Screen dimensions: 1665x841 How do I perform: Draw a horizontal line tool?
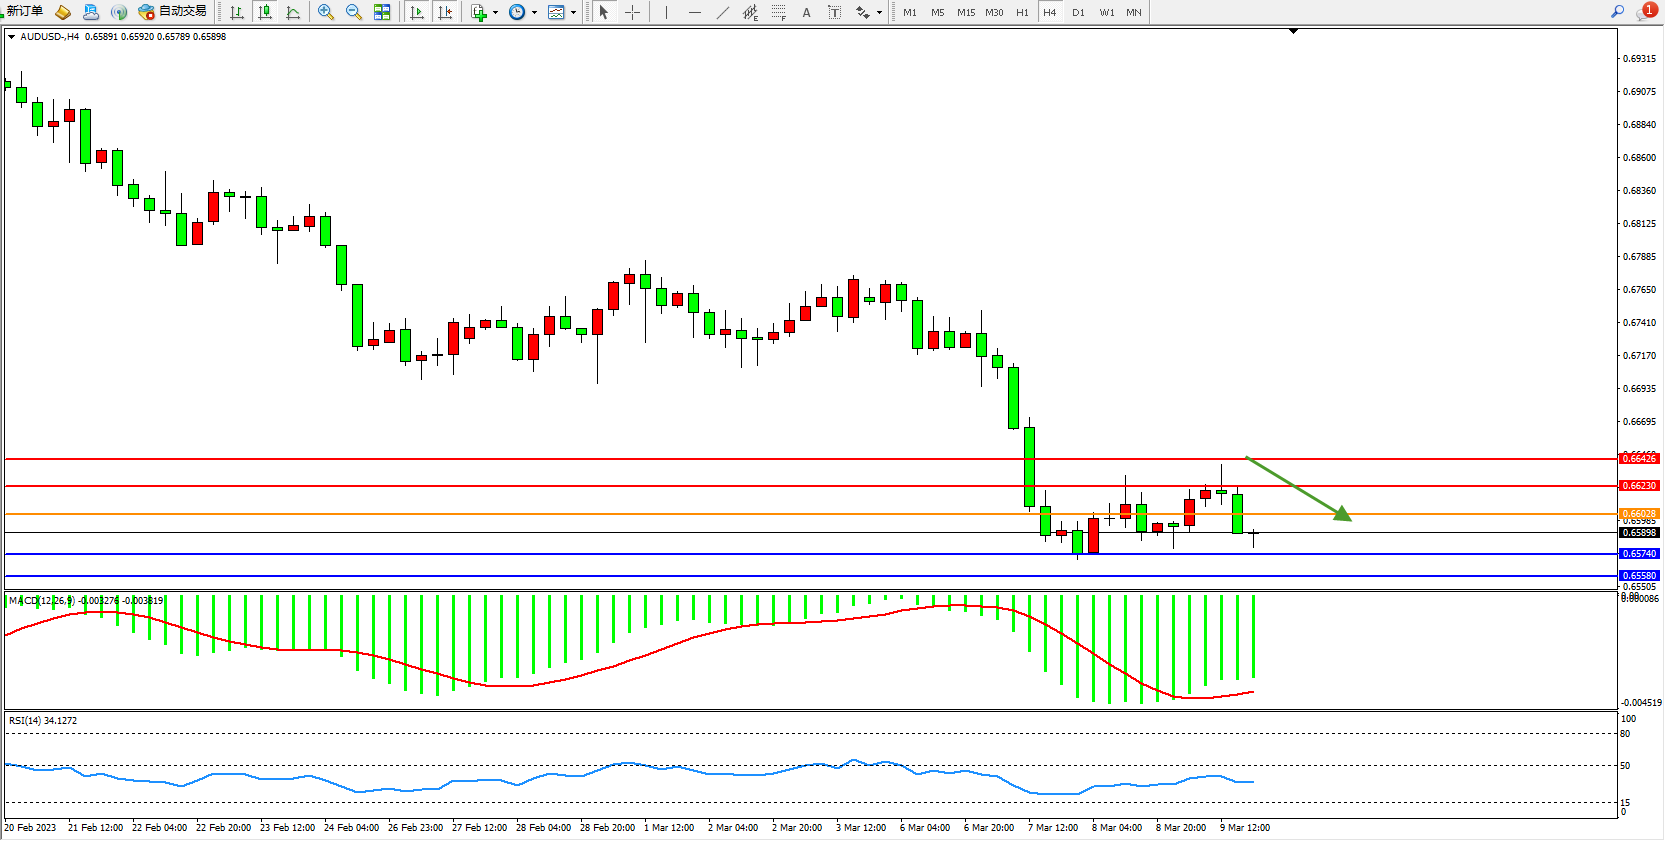(694, 12)
